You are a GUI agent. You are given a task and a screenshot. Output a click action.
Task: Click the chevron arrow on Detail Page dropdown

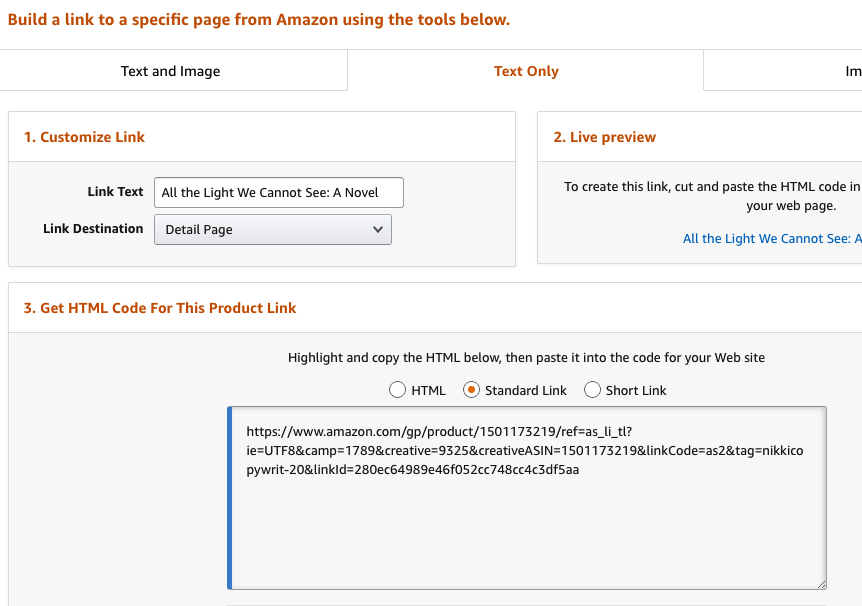click(x=377, y=229)
